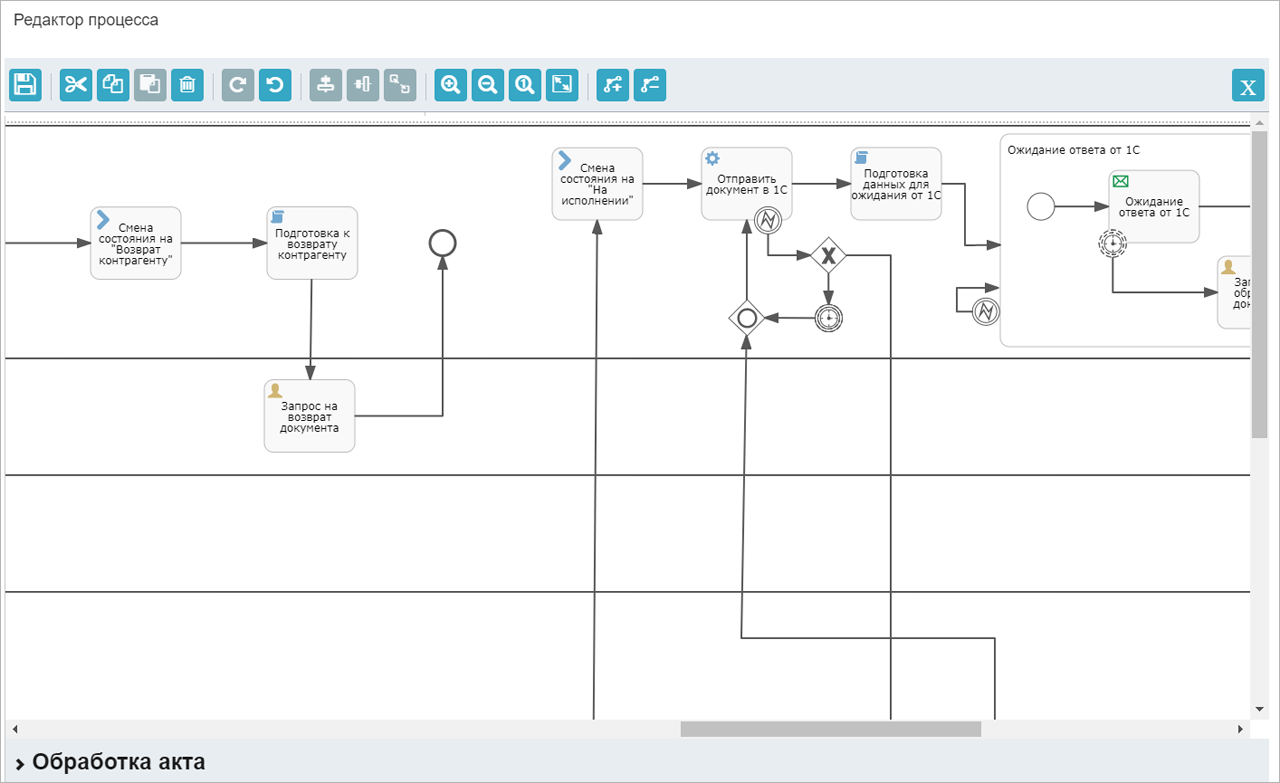Click the undo arrow icon
The width and height of the screenshot is (1280, 783).
click(x=275, y=85)
